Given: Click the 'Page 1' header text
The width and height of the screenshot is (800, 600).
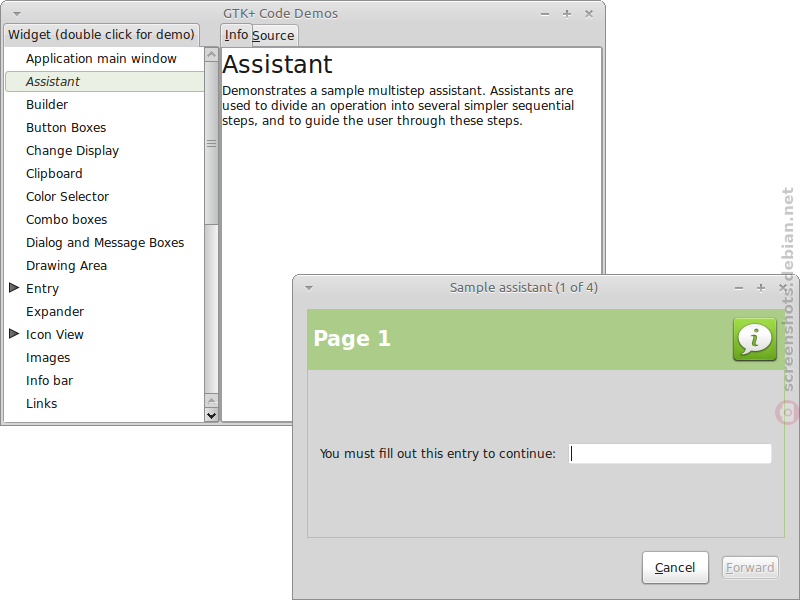Looking at the screenshot, I should [352, 339].
